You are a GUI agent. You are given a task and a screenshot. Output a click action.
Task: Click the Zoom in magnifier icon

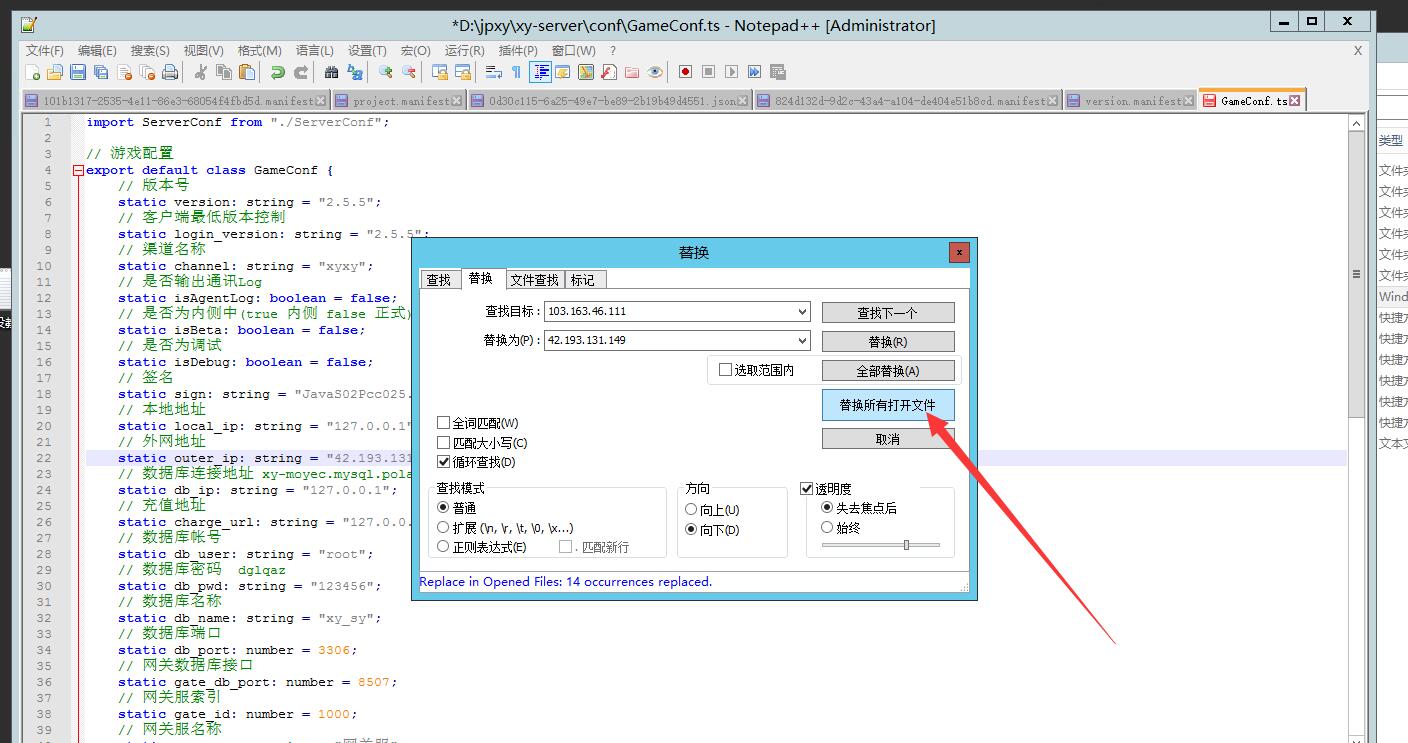coord(385,72)
